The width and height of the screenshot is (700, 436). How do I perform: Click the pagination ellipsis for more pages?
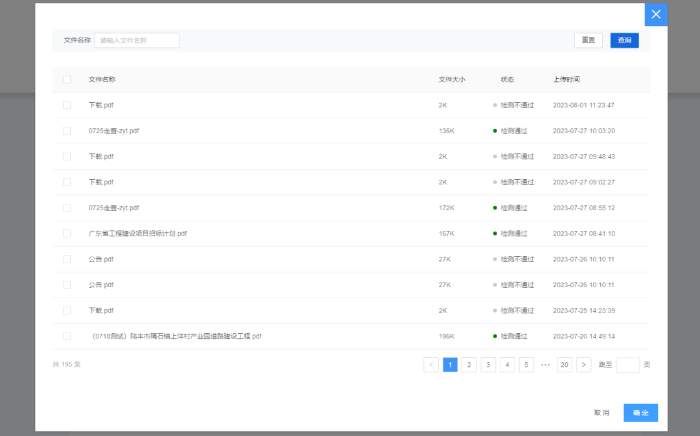[545, 365]
